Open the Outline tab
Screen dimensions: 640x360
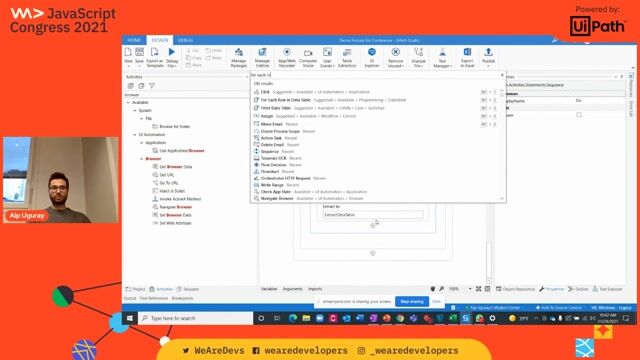[578, 289]
